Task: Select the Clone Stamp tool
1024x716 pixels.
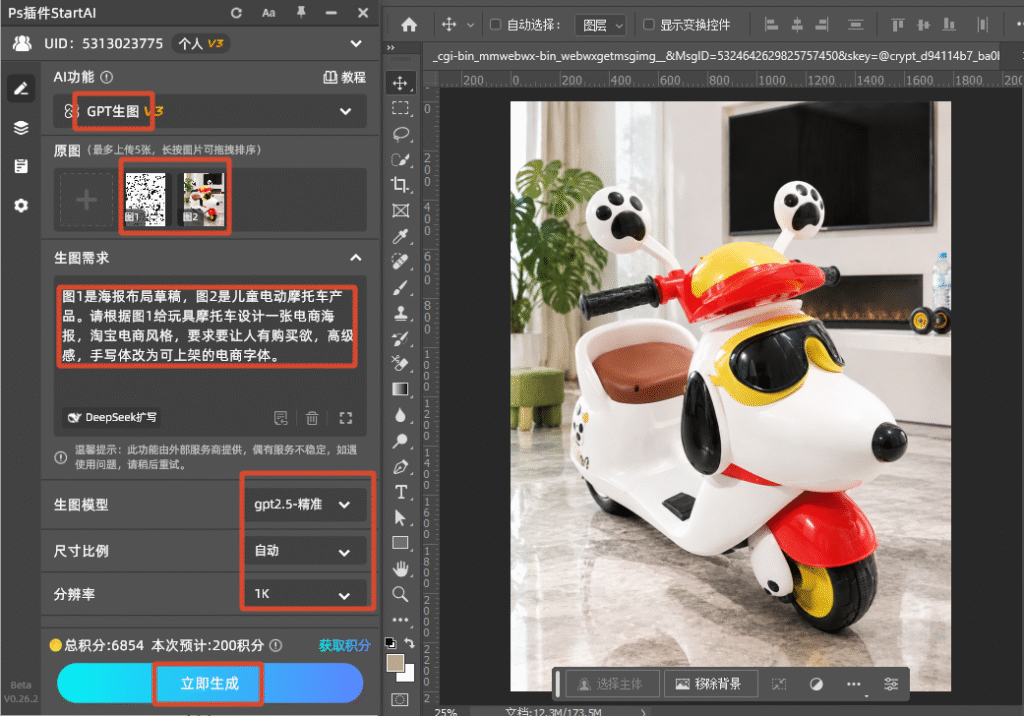Action: coord(400,313)
